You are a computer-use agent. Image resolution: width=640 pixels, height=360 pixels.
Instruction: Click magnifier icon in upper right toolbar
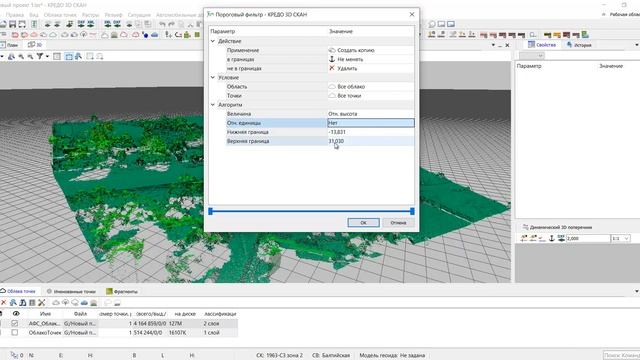pos(533,35)
